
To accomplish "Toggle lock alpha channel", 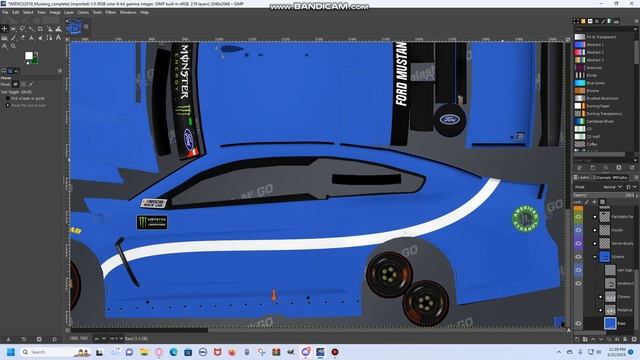I will click(602, 202).
